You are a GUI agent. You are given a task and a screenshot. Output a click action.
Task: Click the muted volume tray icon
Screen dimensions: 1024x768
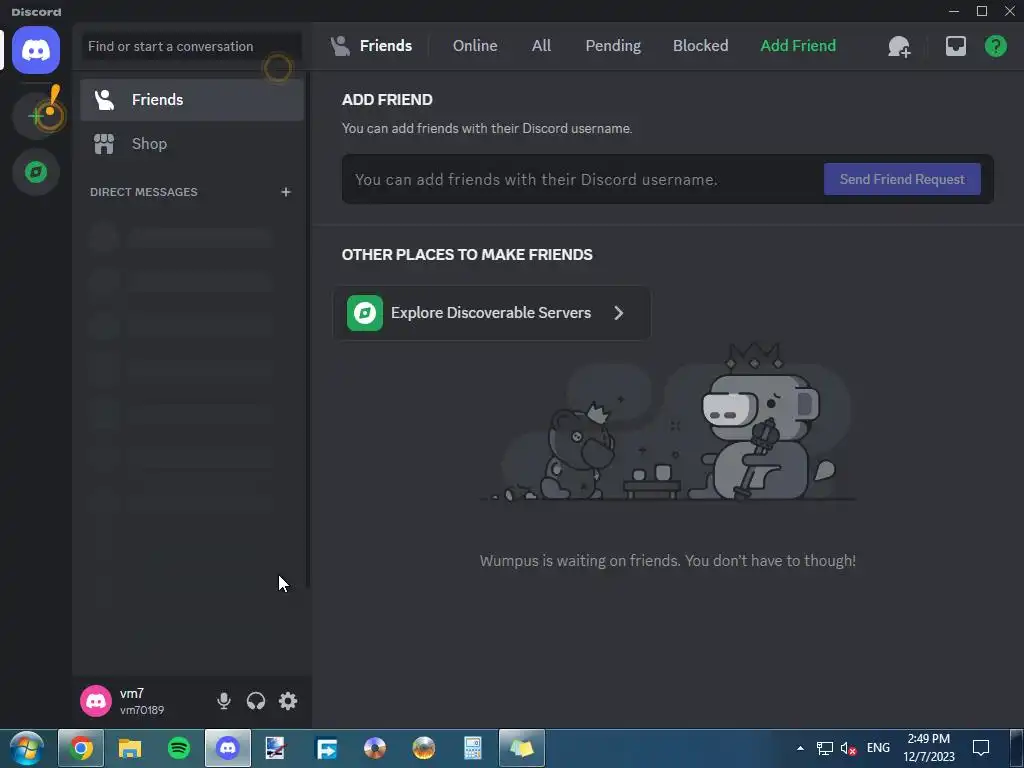[x=848, y=748]
